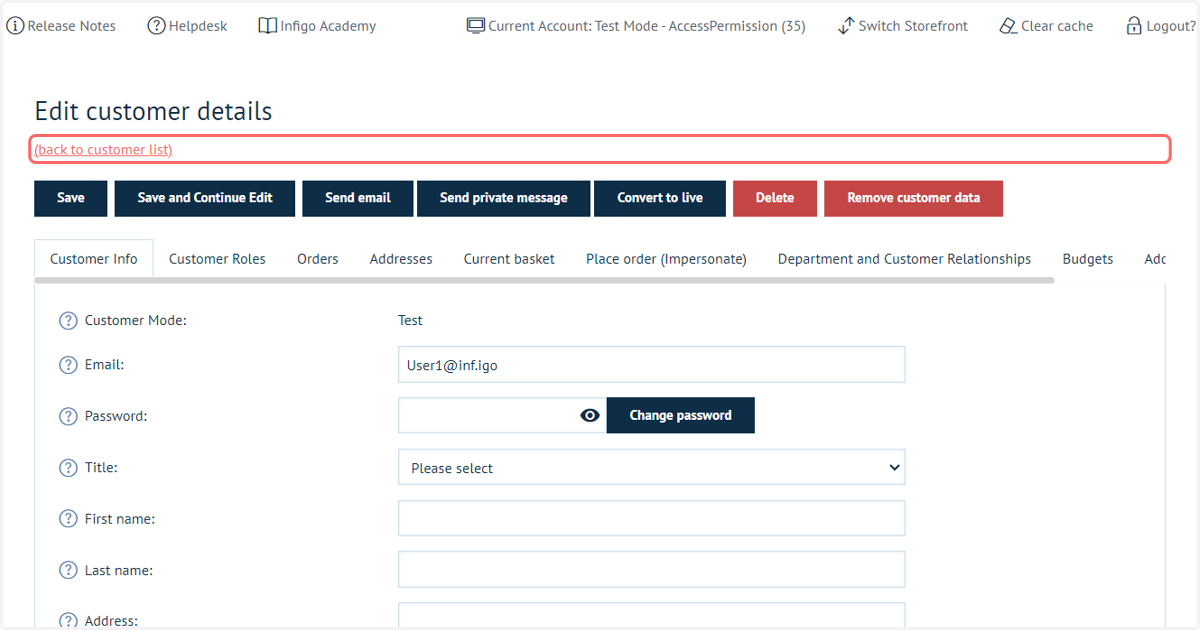Open the Place order (Impersonate) tab

[x=666, y=259]
